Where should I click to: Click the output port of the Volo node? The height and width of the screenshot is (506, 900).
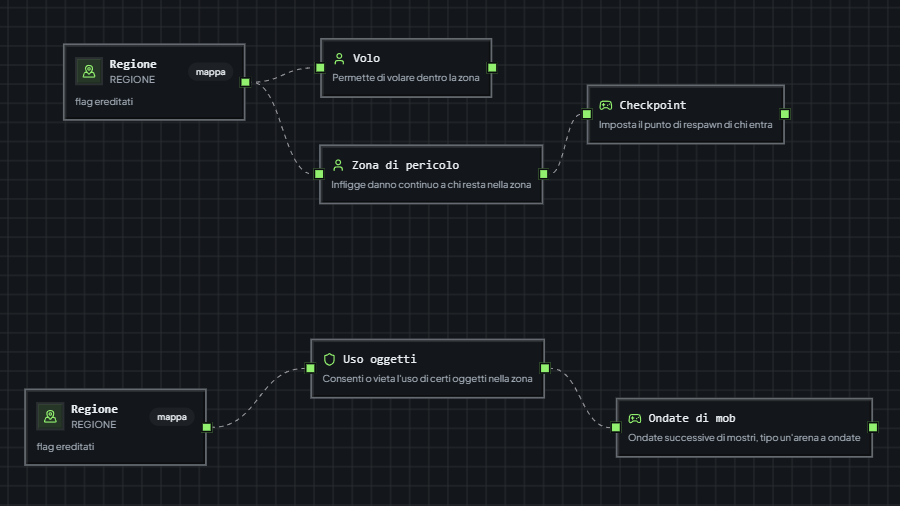point(492,68)
